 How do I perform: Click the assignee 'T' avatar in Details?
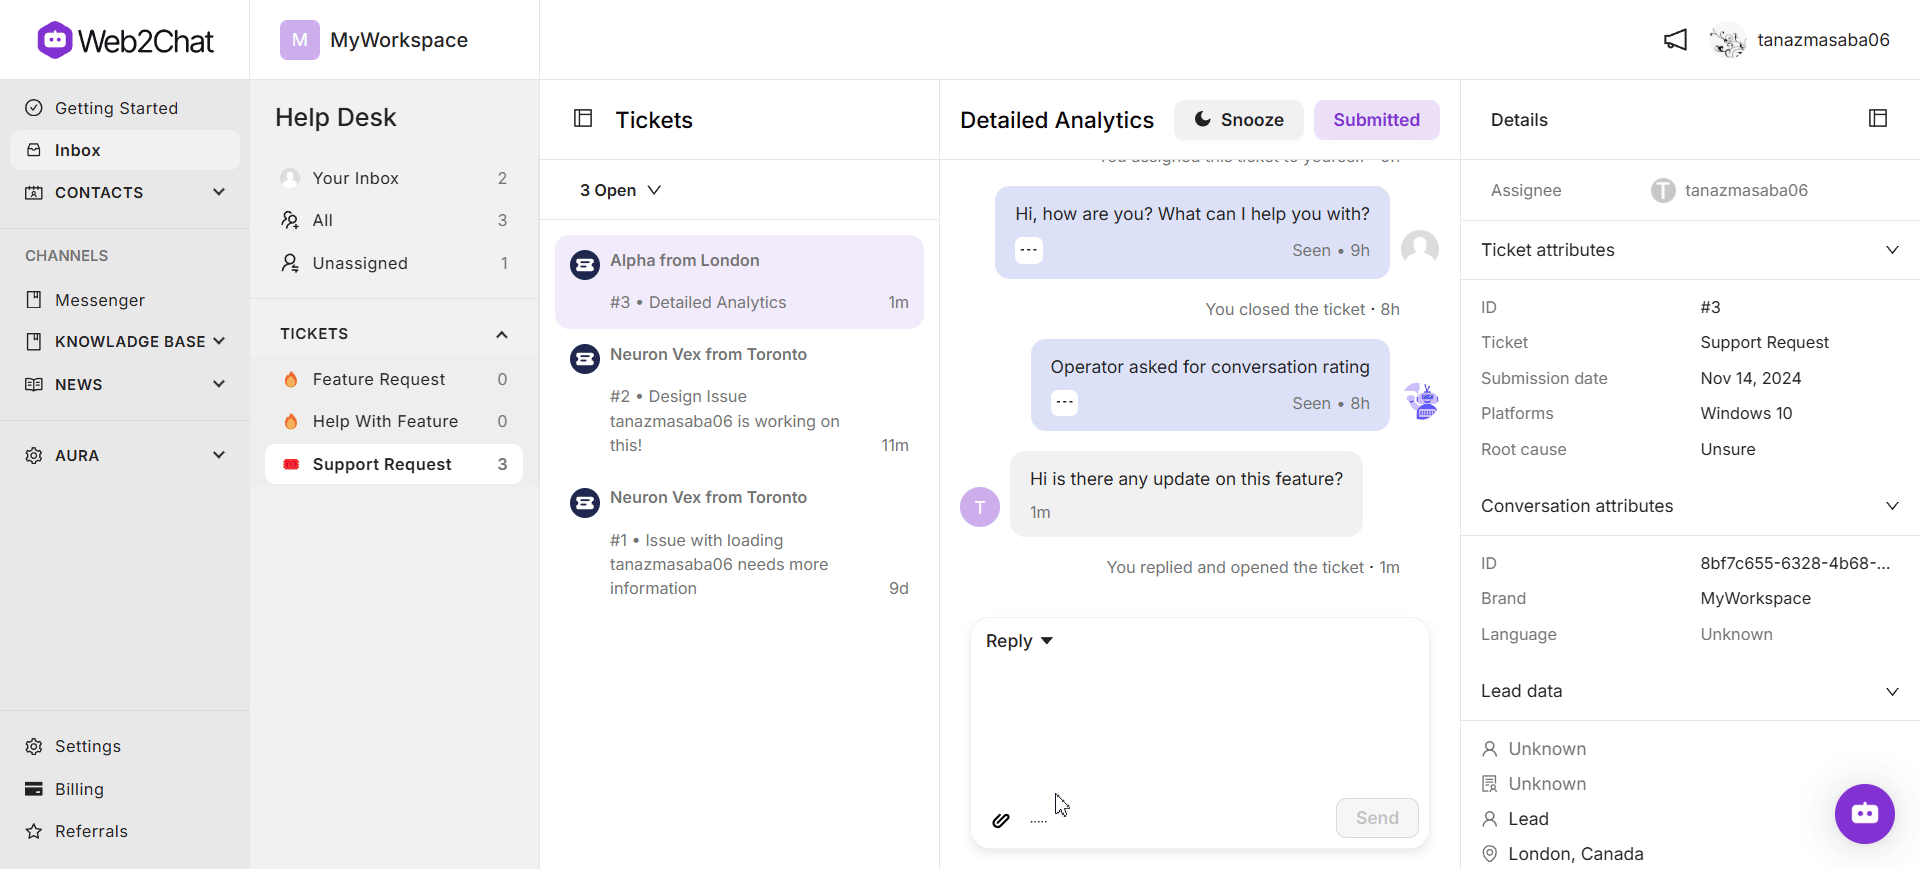1663,190
